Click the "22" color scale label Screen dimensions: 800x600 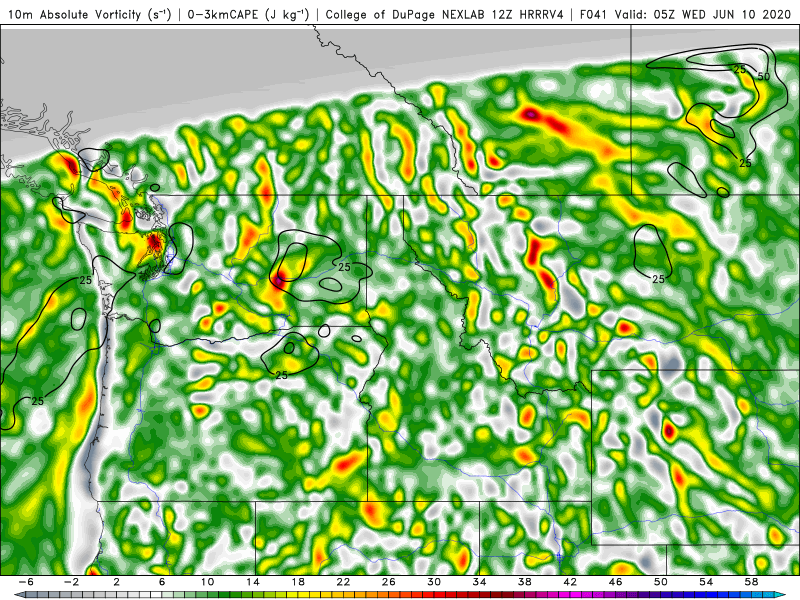pyautogui.click(x=343, y=582)
